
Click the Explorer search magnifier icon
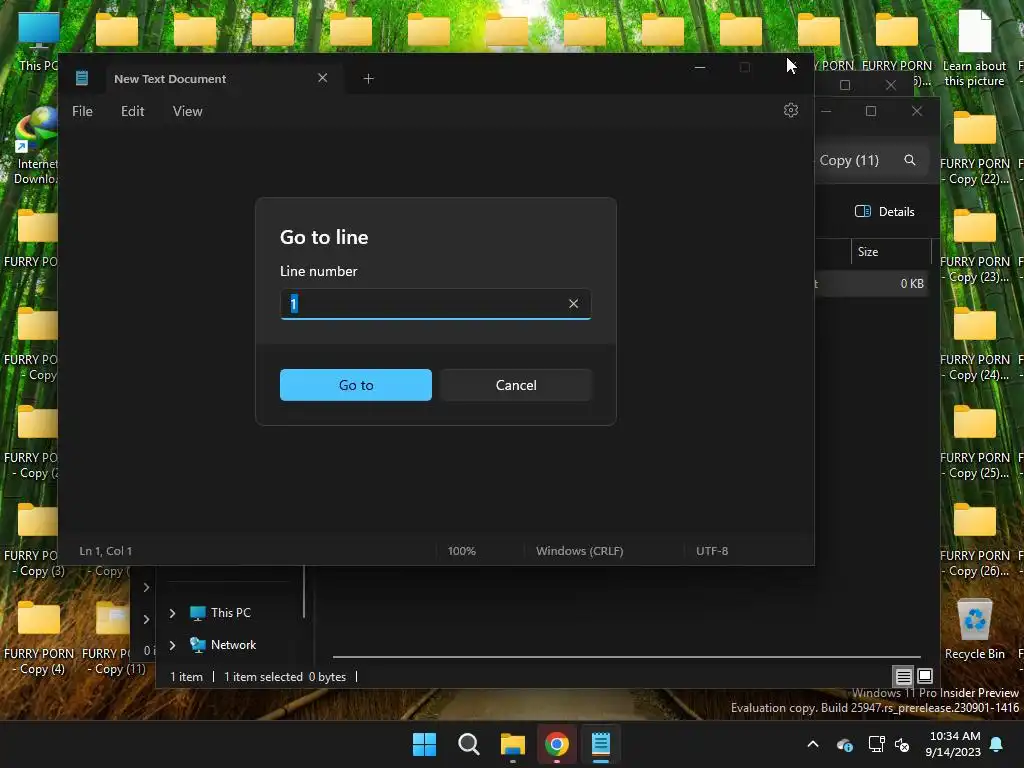click(910, 160)
